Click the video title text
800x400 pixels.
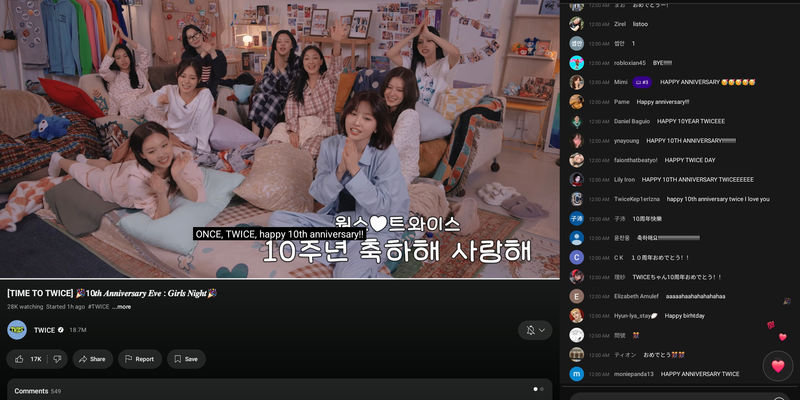[112, 293]
